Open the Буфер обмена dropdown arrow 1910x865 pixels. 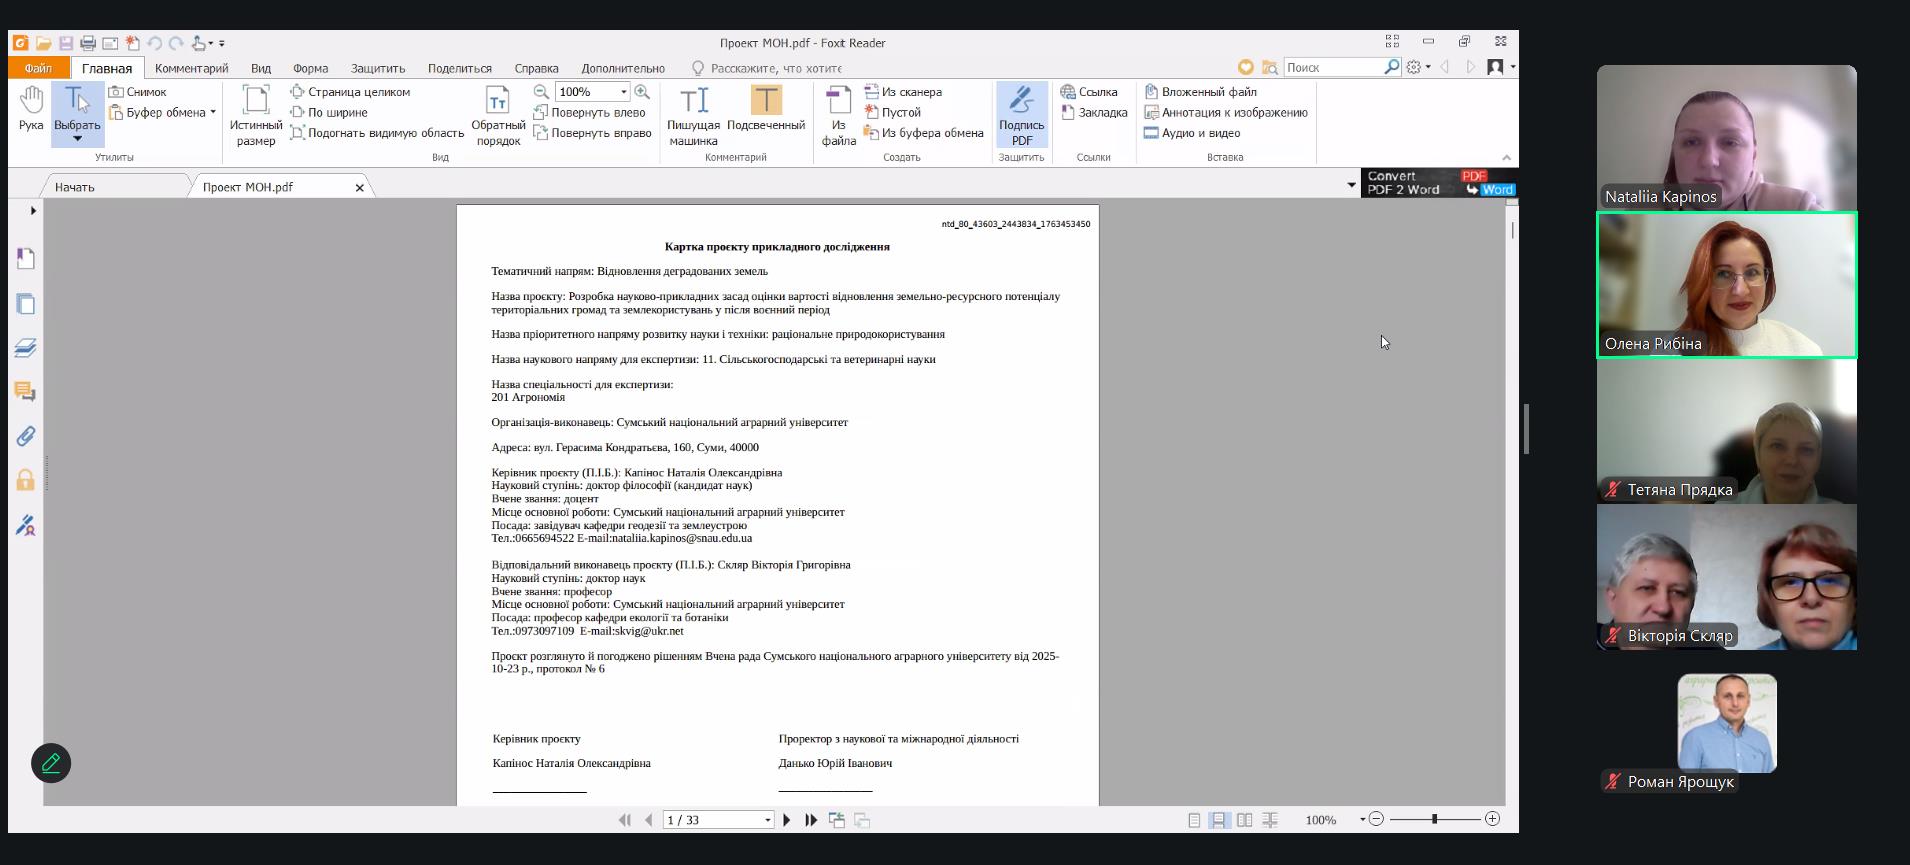point(213,112)
